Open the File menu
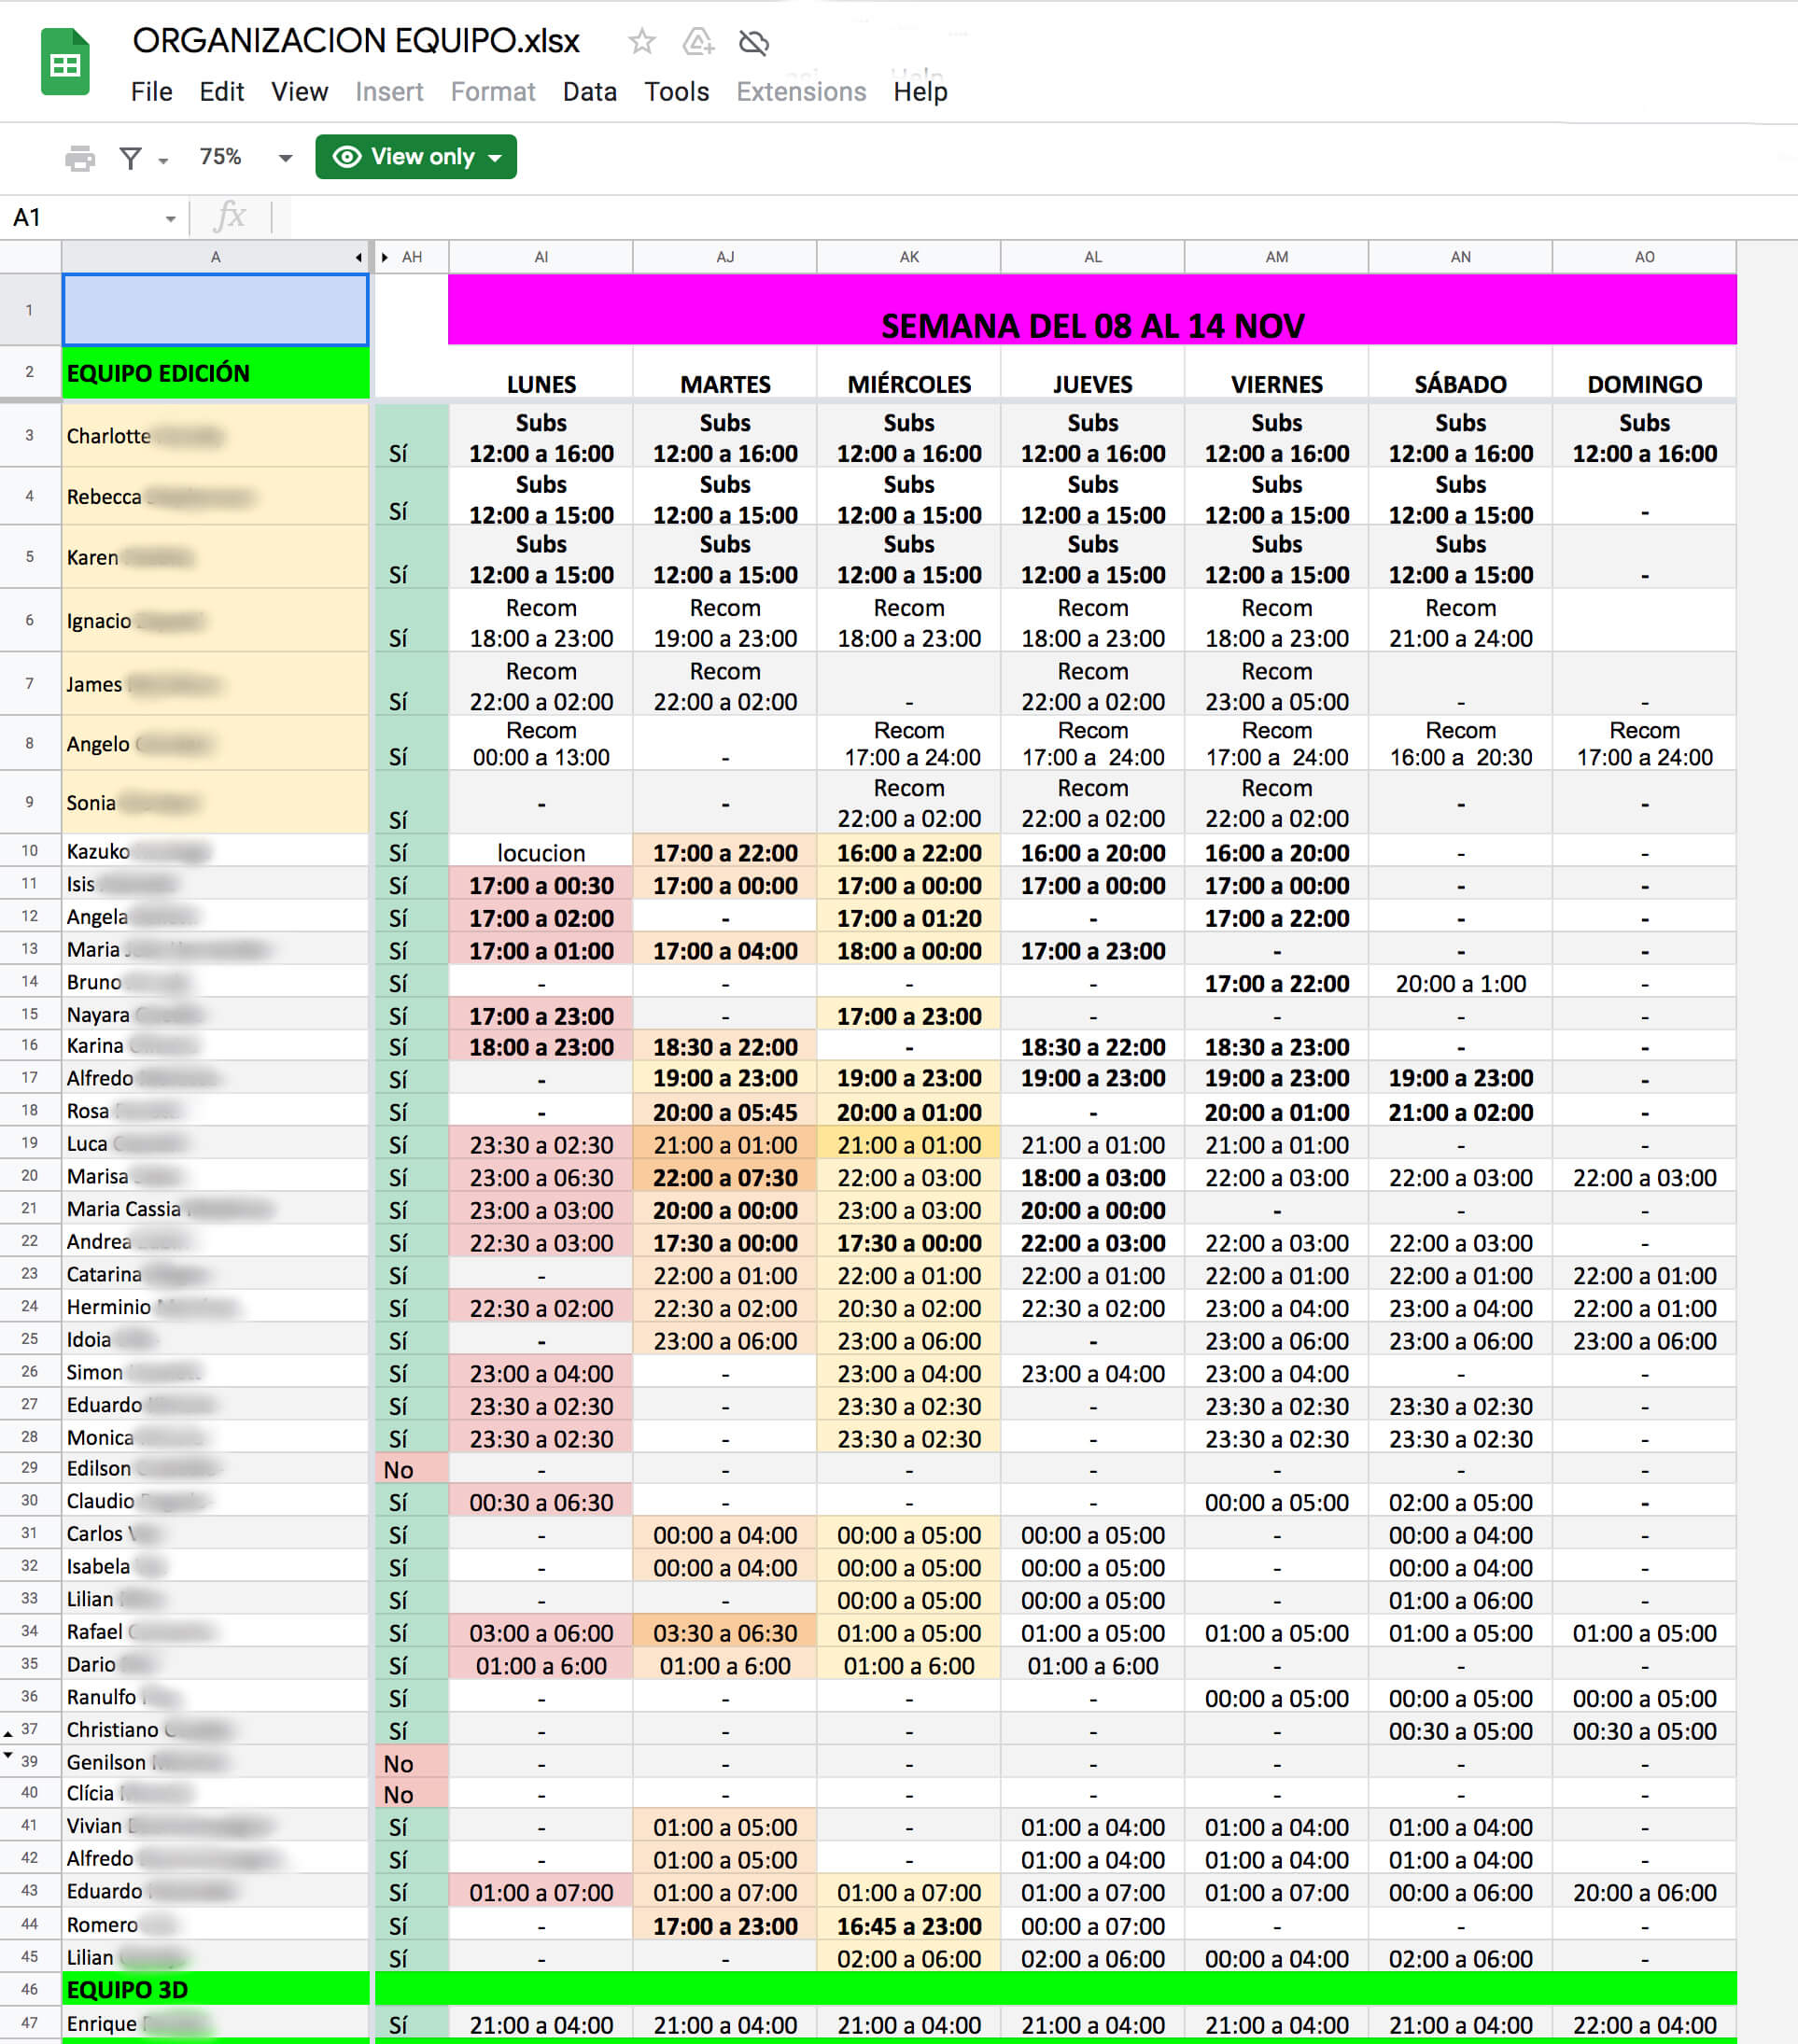1798x2044 pixels. click(x=151, y=92)
